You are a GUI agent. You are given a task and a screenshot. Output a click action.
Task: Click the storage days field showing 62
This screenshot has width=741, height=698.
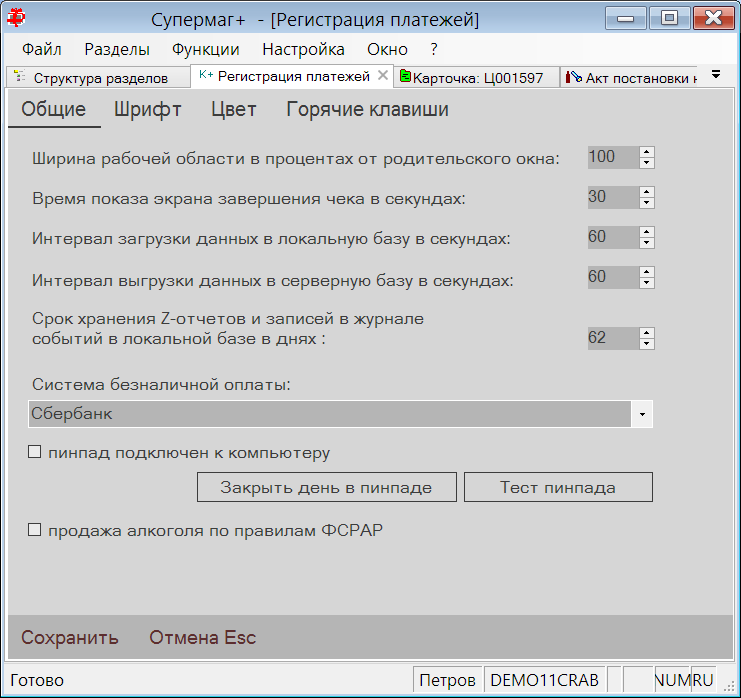tap(613, 339)
